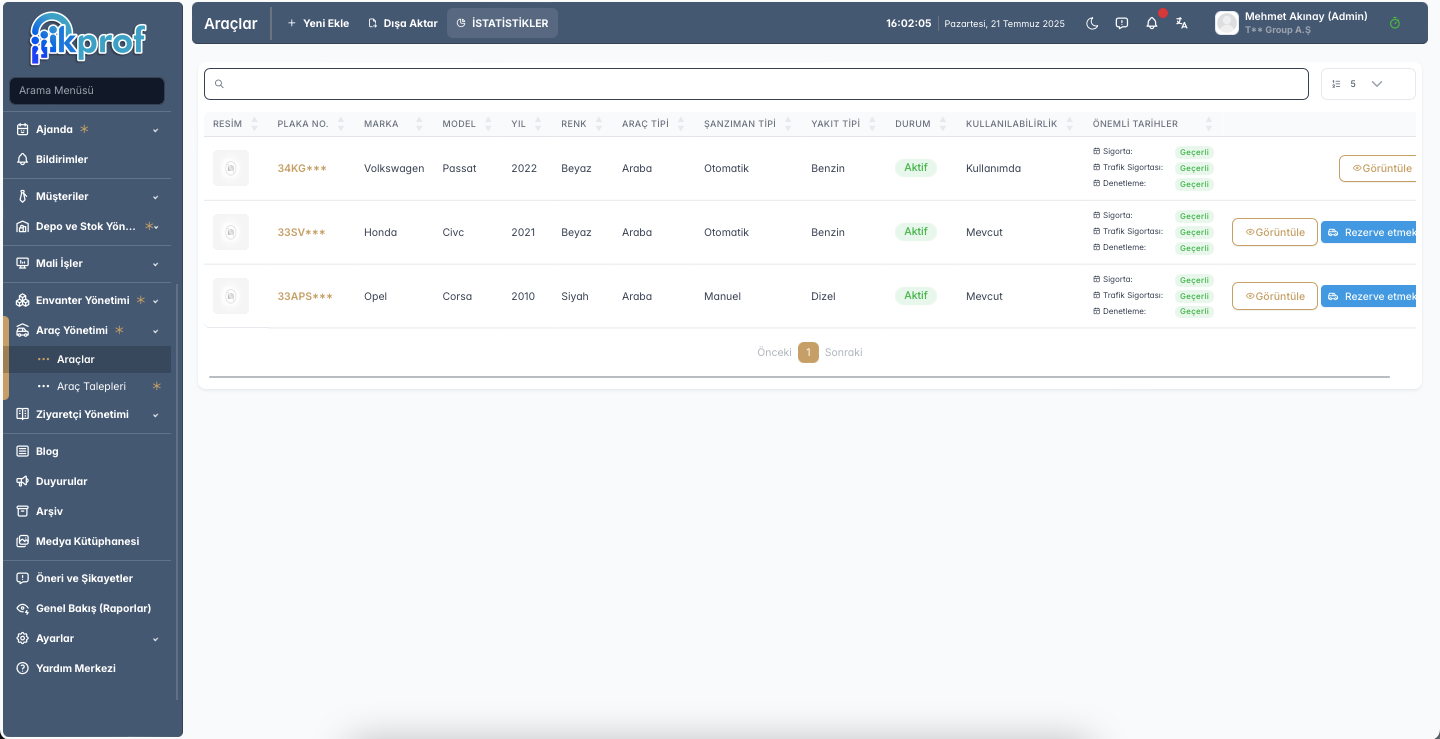Open the İSTATİSTİKLER button
1440x739 pixels.
[502, 23]
